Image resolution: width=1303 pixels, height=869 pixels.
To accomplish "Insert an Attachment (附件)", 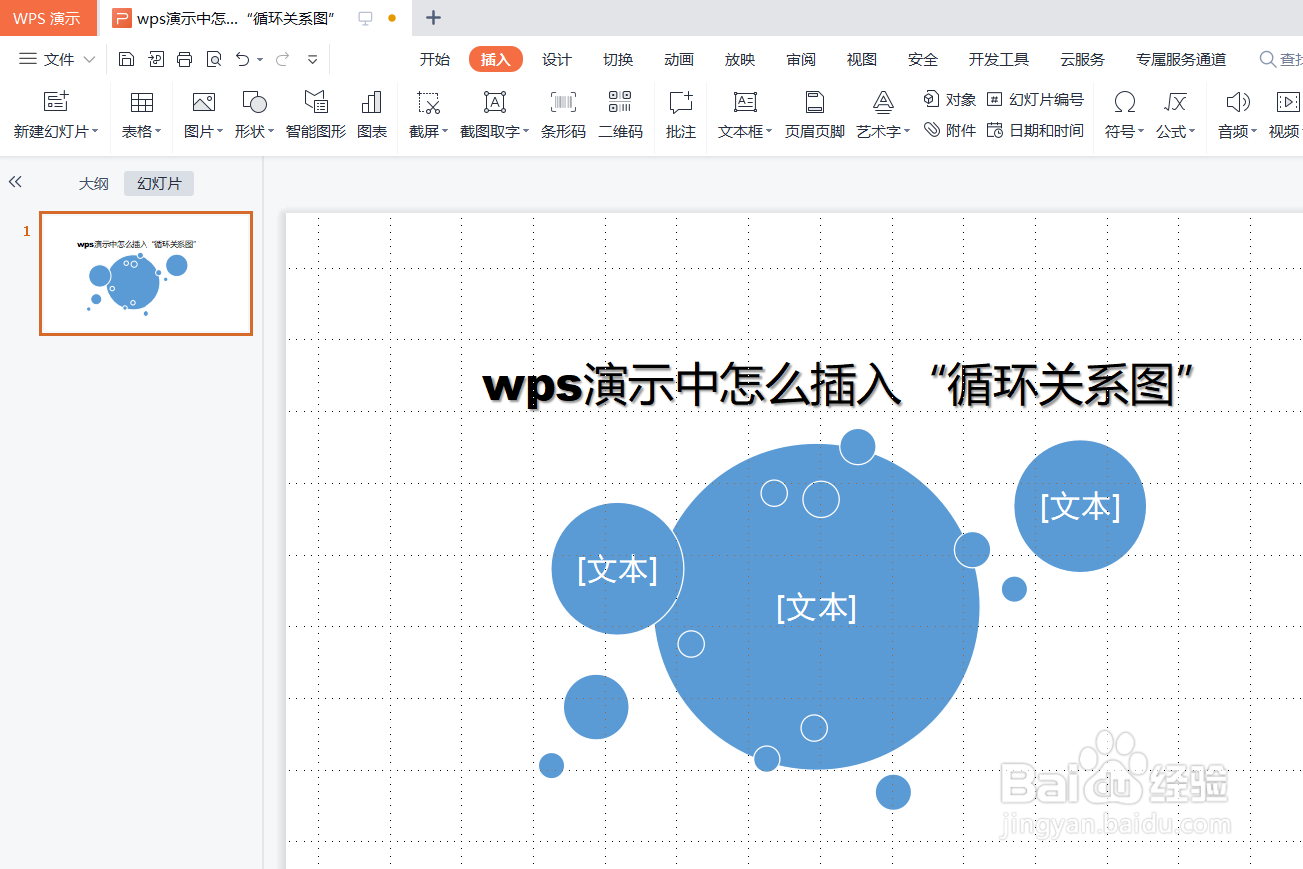I will tap(949, 130).
